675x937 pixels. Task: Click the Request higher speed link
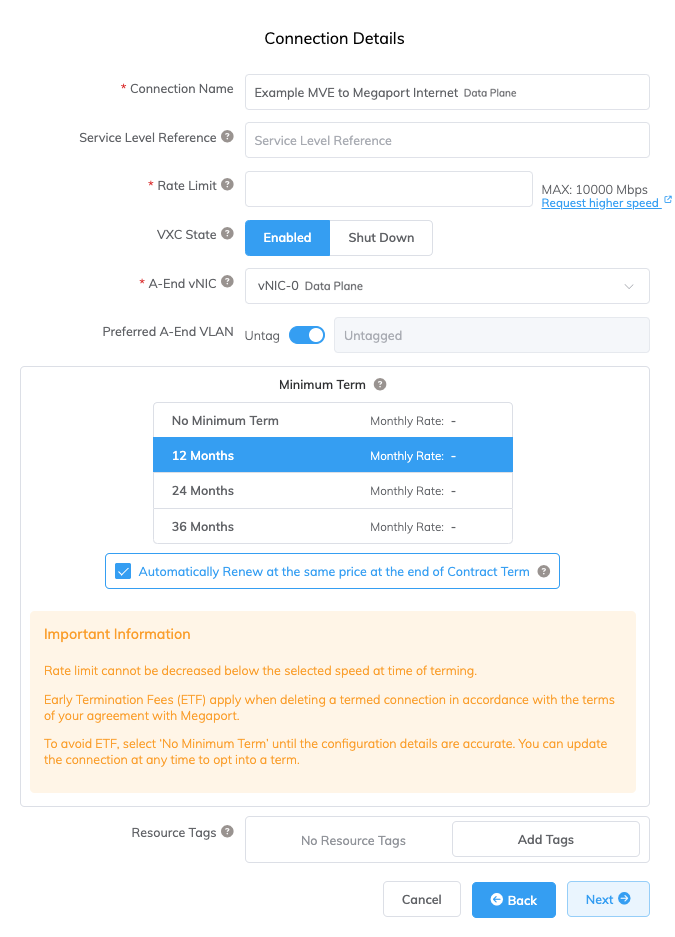(598, 202)
